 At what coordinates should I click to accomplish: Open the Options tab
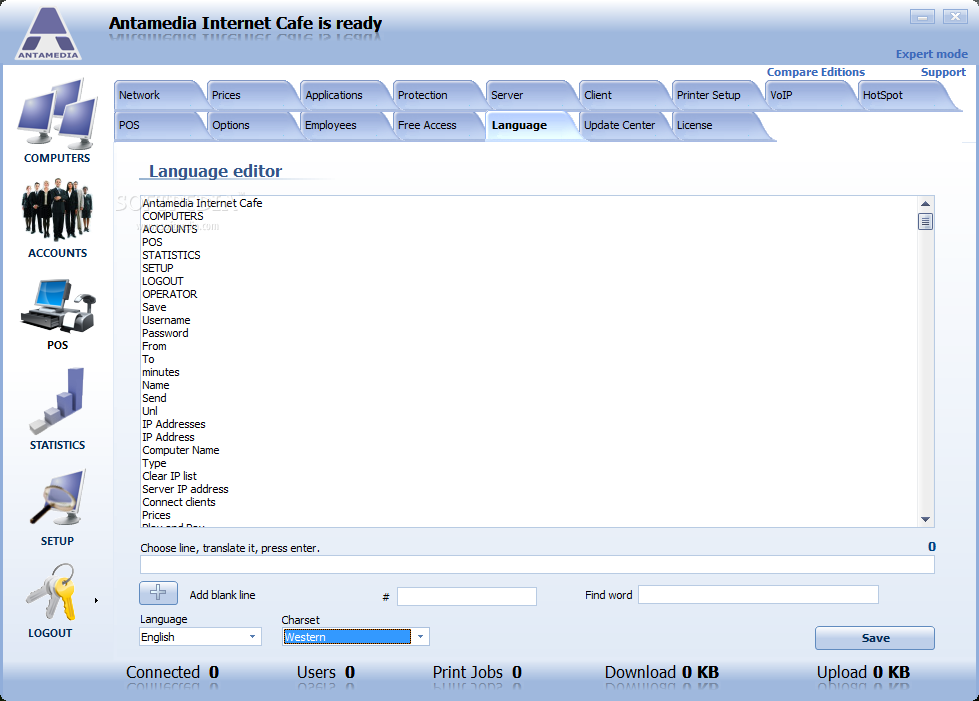pos(252,125)
